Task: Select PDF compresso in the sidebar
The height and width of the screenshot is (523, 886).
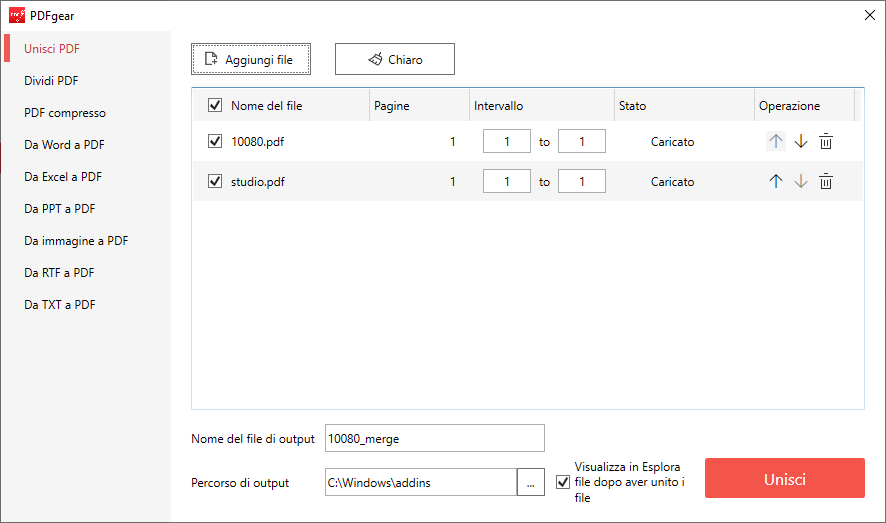Action: tap(65, 113)
